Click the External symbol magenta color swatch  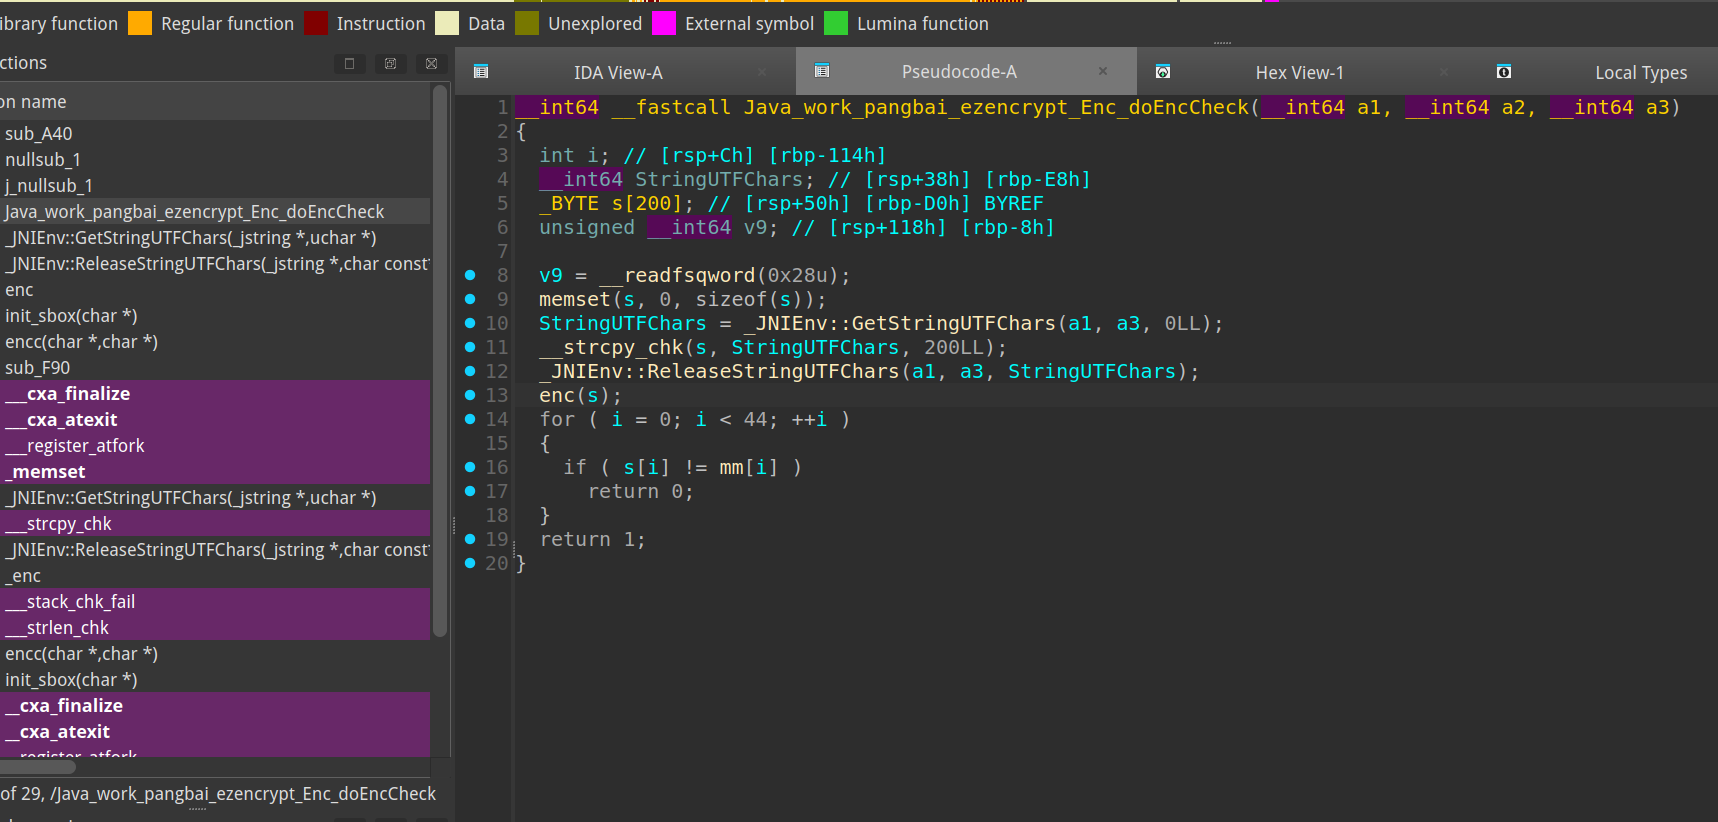(x=664, y=23)
